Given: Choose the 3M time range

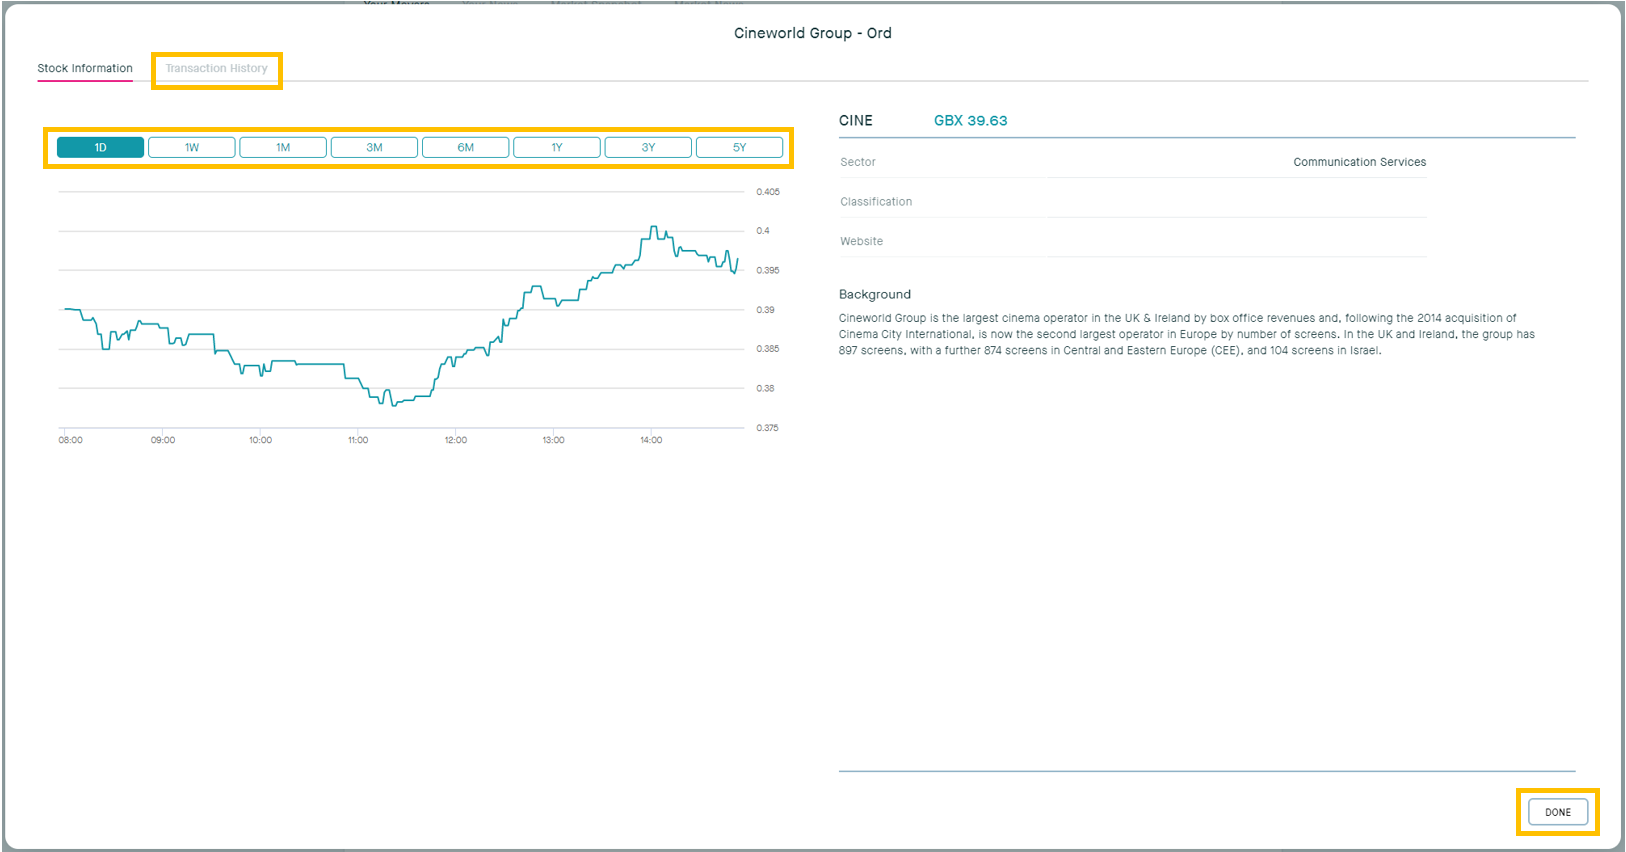Looking at the screenshot, I should pos(374,148).
